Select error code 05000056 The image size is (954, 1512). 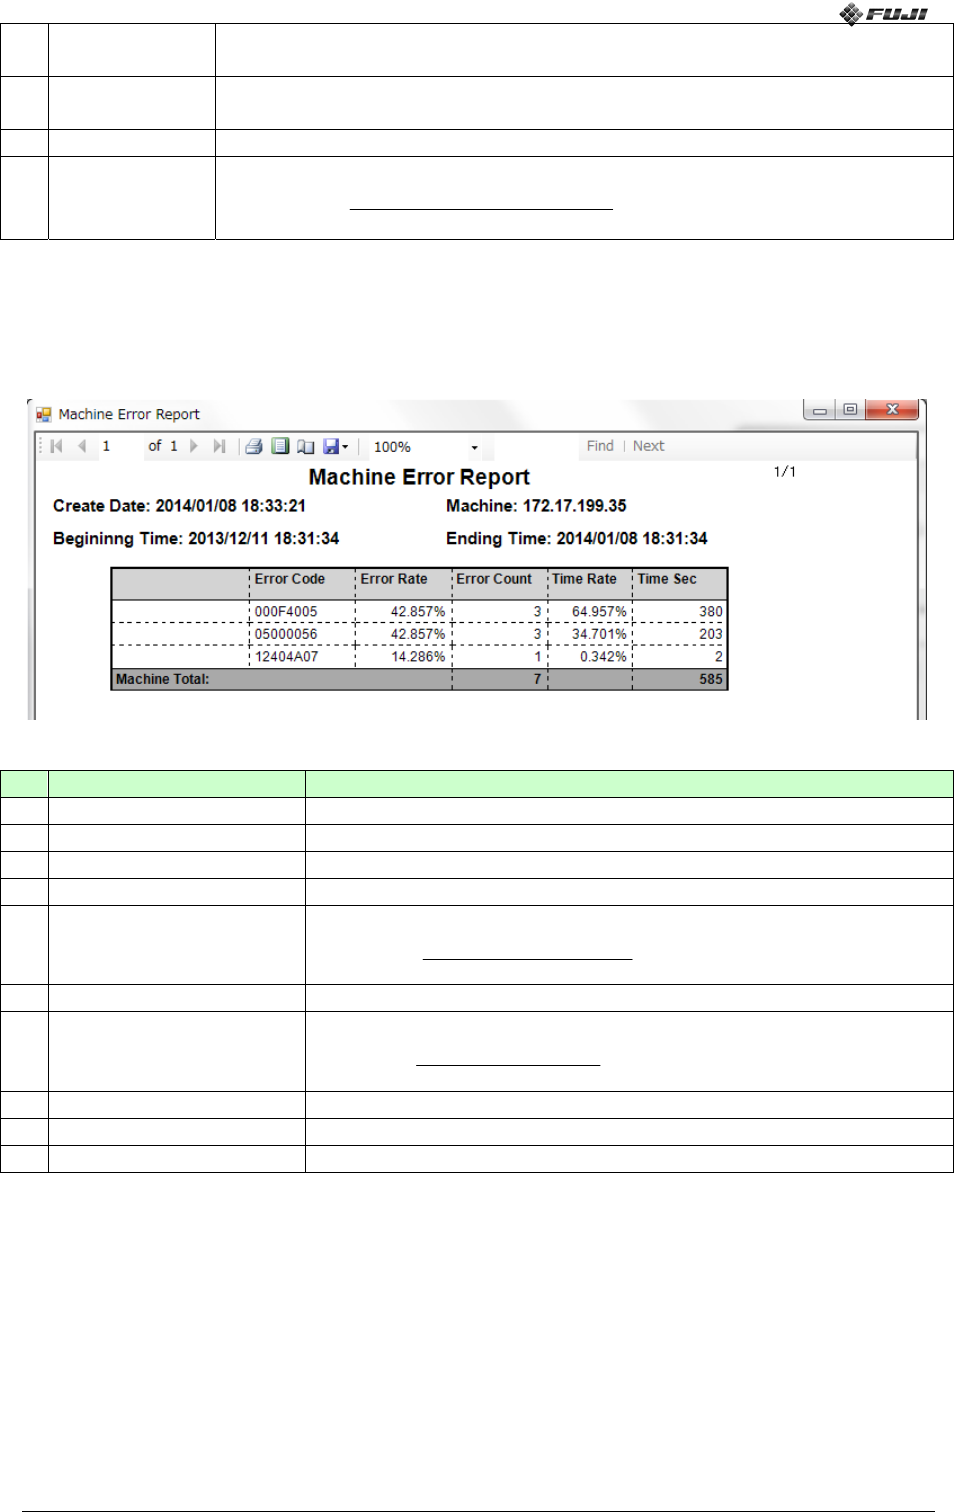tap(286, 634)
